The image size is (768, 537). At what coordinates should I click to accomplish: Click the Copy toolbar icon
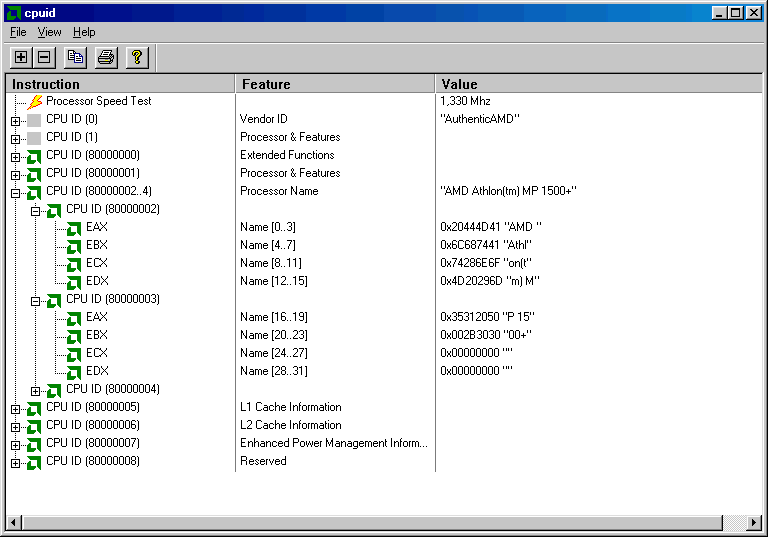[75, 57]
